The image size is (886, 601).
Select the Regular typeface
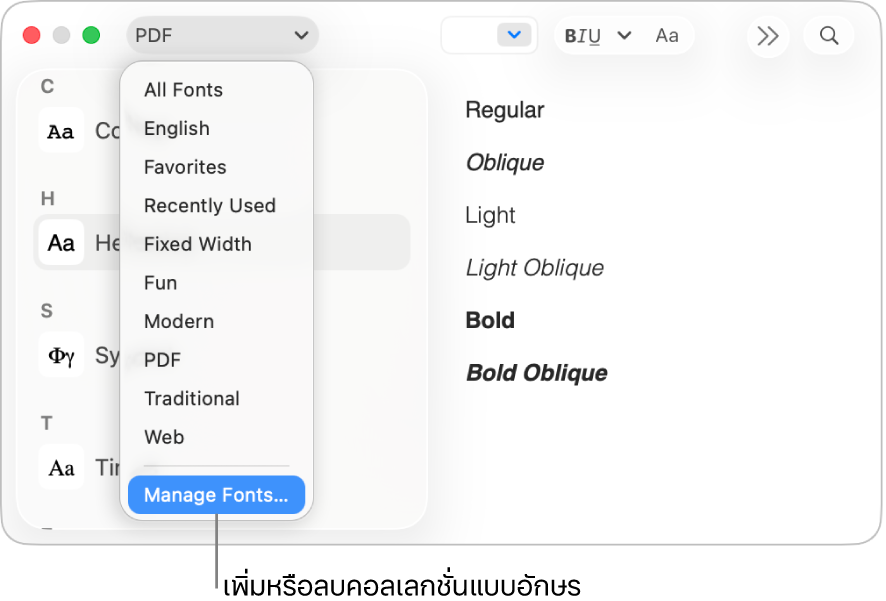[x=505, y=110]
